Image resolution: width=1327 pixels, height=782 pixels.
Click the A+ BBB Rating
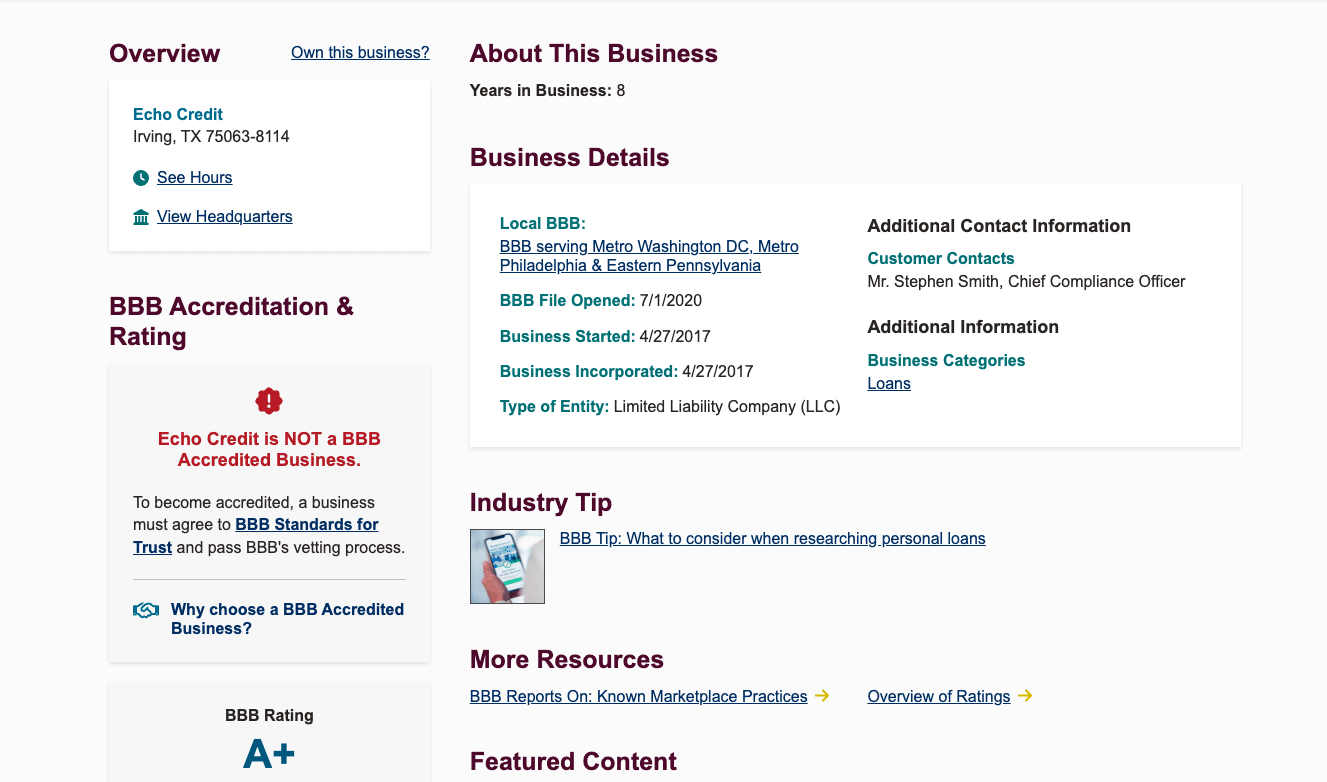[267, 756]
